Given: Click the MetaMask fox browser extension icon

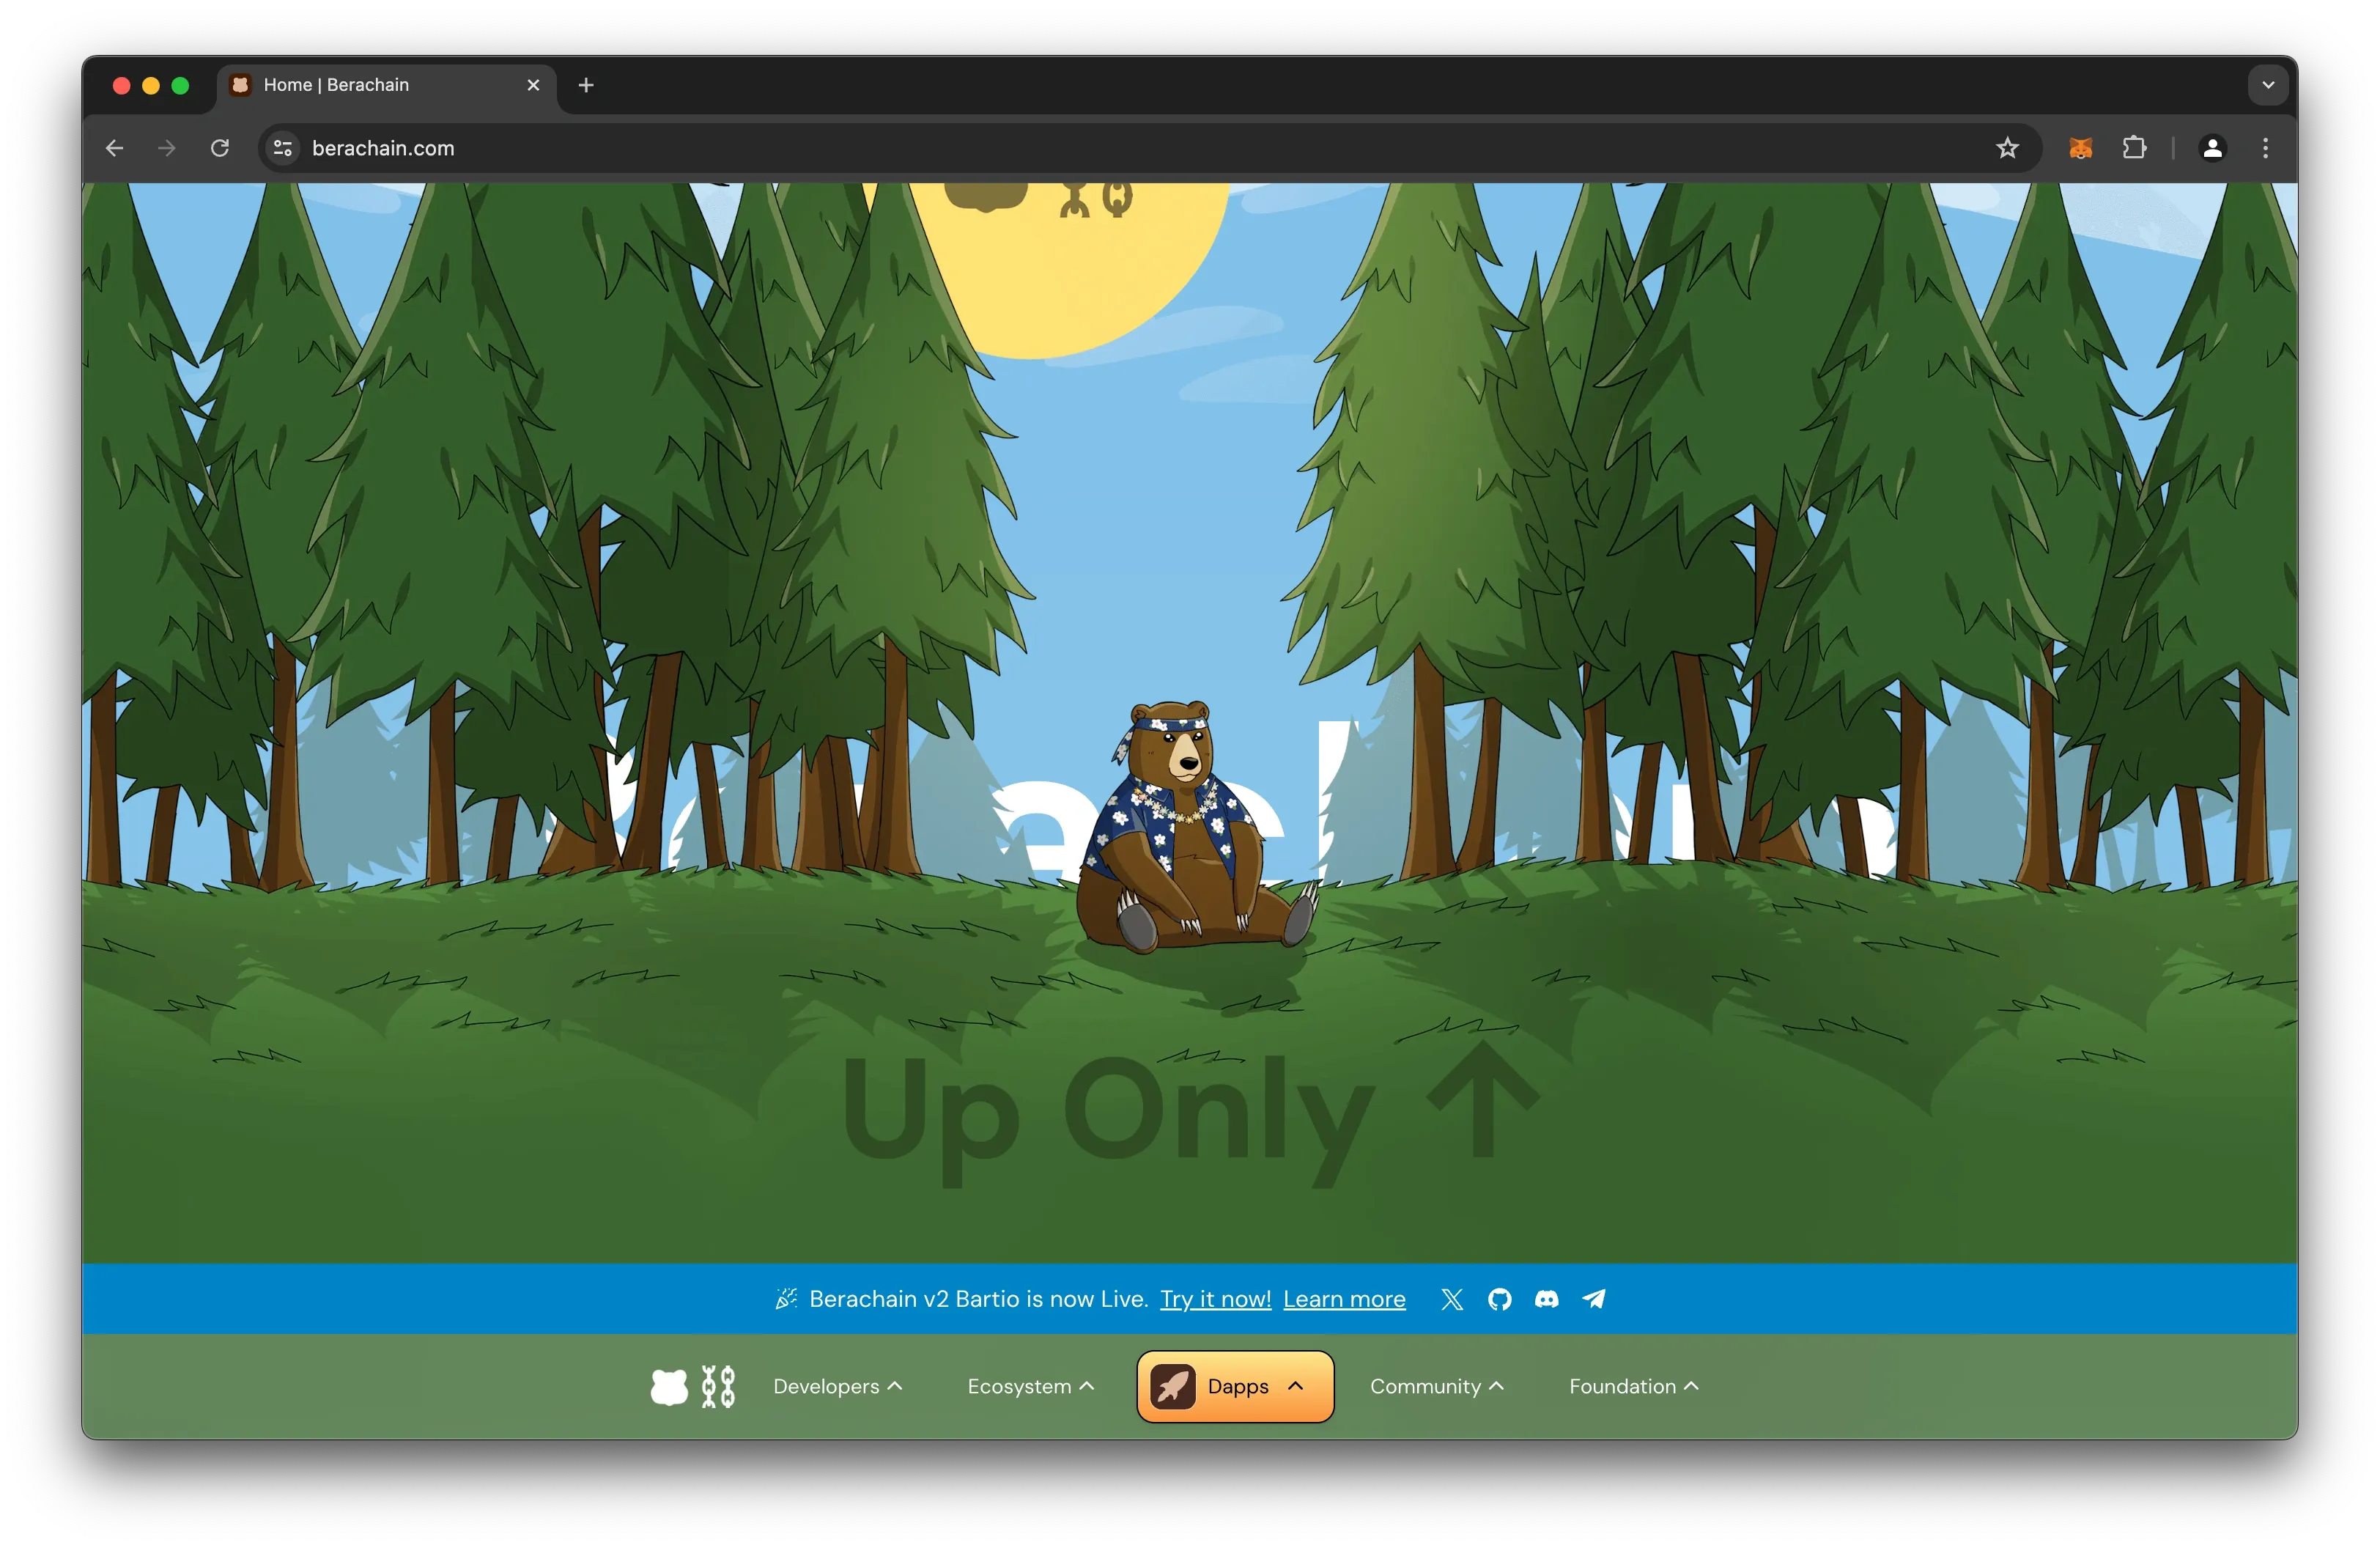Looking at the screenshot, I should click(2080, 147).
